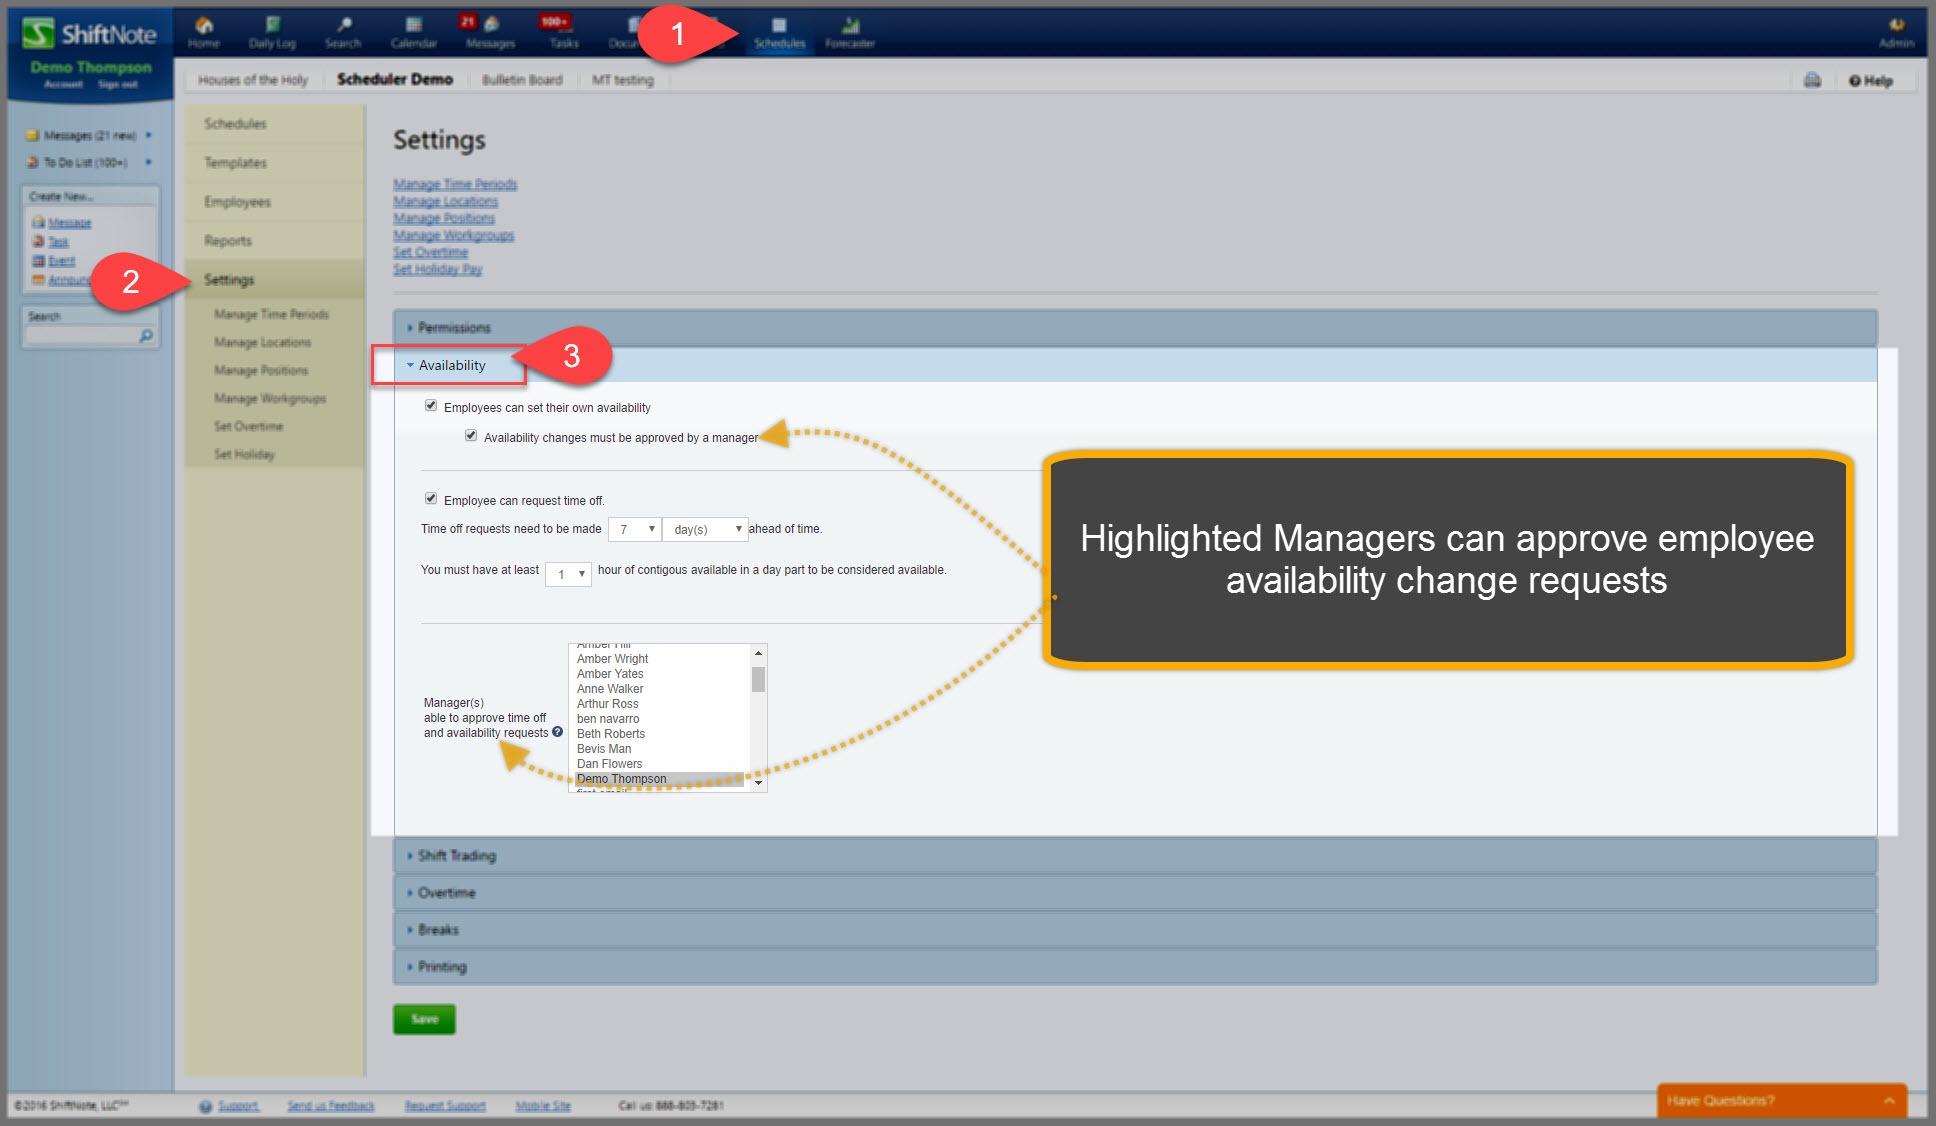Click help question icon beside availability requests
The height and width of the screenshot is (1126, 1936).
click(558, 732)
